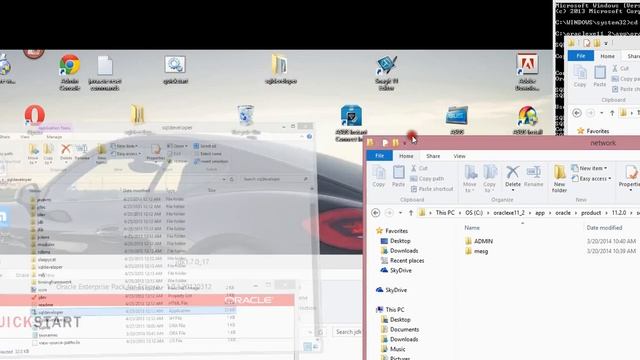
Task: Select Home tab of network window
Action: tap(406, 156)
